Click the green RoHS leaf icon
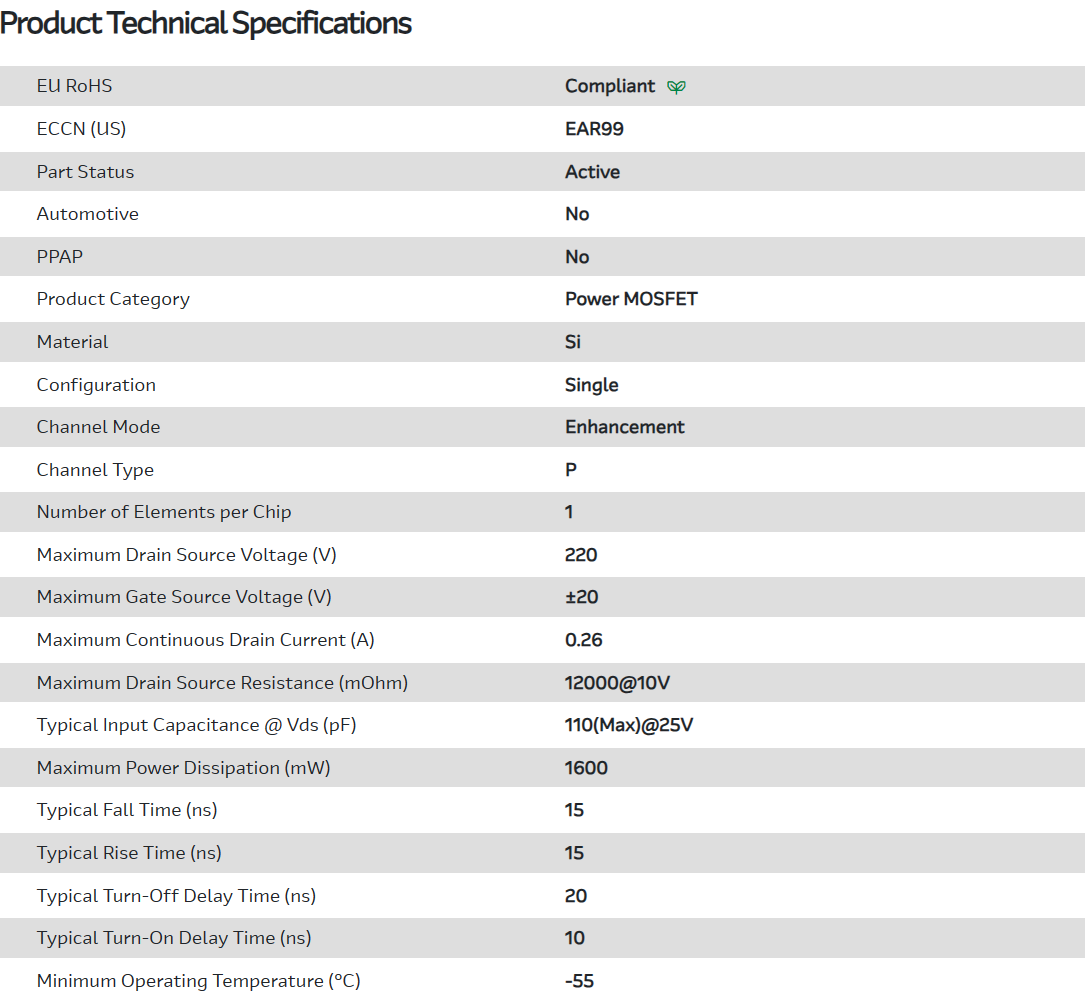 677,87
